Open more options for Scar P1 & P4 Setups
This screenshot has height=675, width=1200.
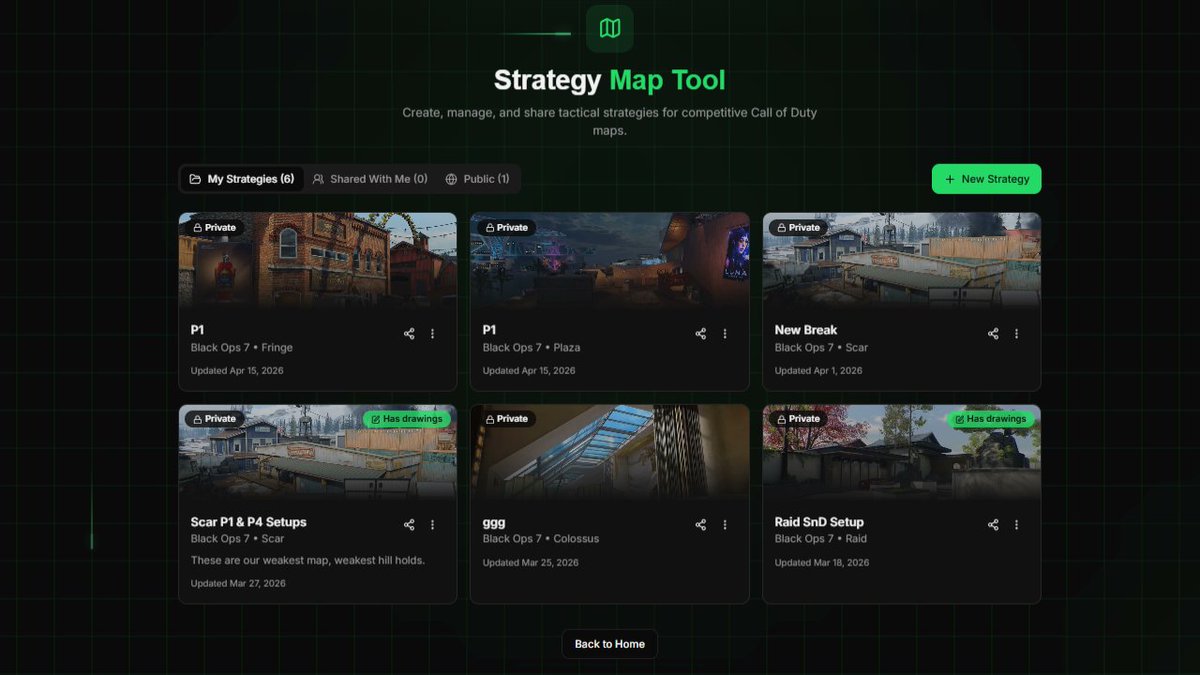pos(433,524)
